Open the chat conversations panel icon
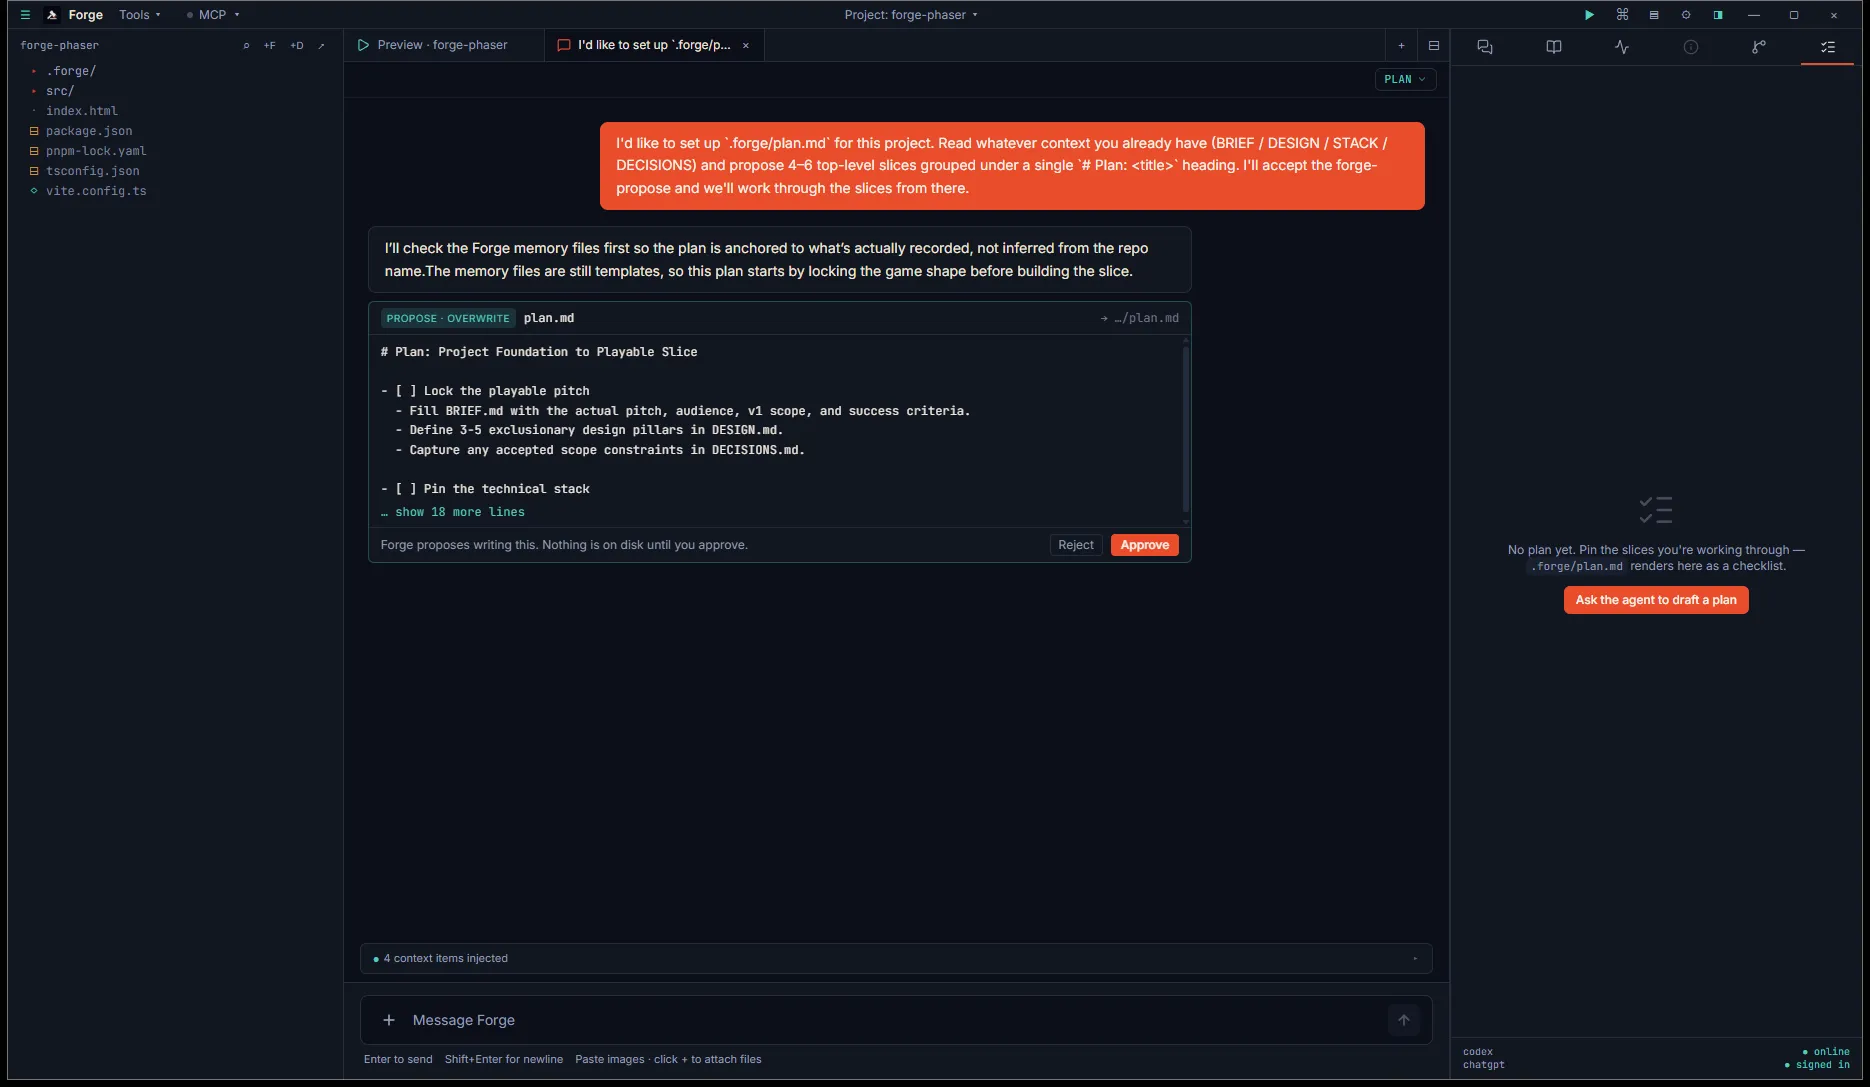Screen dimensions: 1870x1087 click(x=1485, y=47)
